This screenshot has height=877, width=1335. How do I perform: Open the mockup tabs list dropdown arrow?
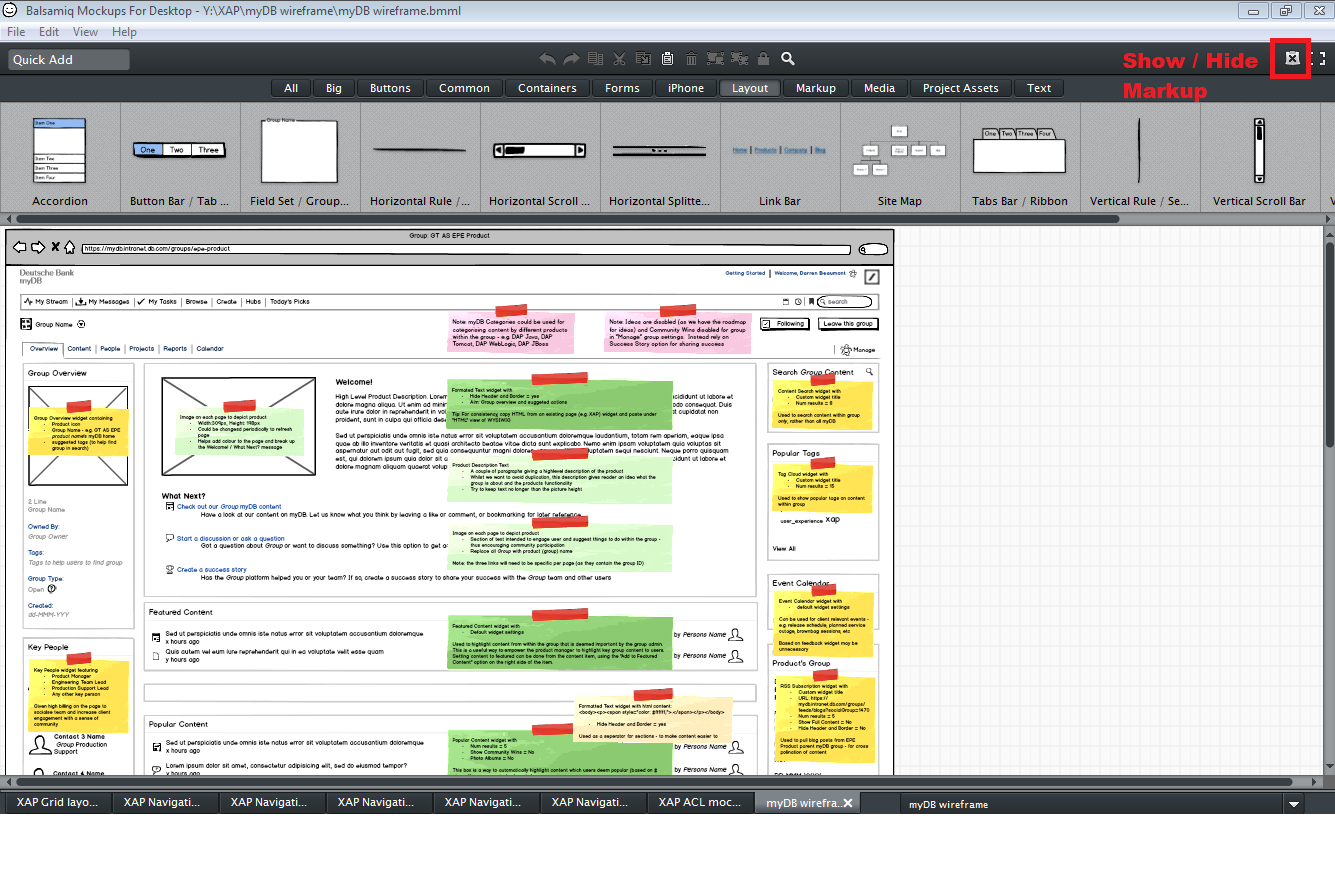(1294, 804)
